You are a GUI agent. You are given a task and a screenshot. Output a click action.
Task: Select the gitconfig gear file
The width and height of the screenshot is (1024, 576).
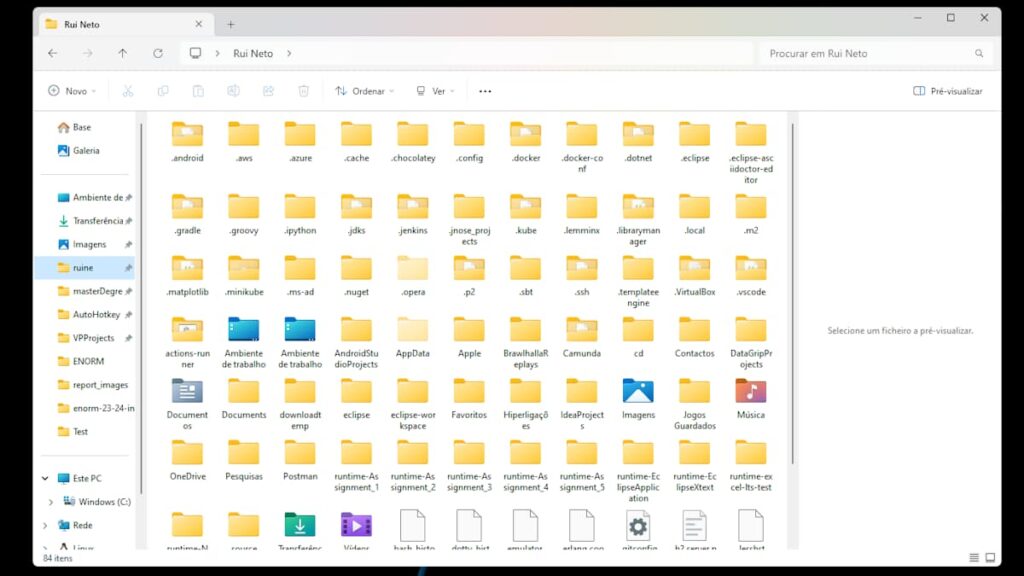[638, 530]
